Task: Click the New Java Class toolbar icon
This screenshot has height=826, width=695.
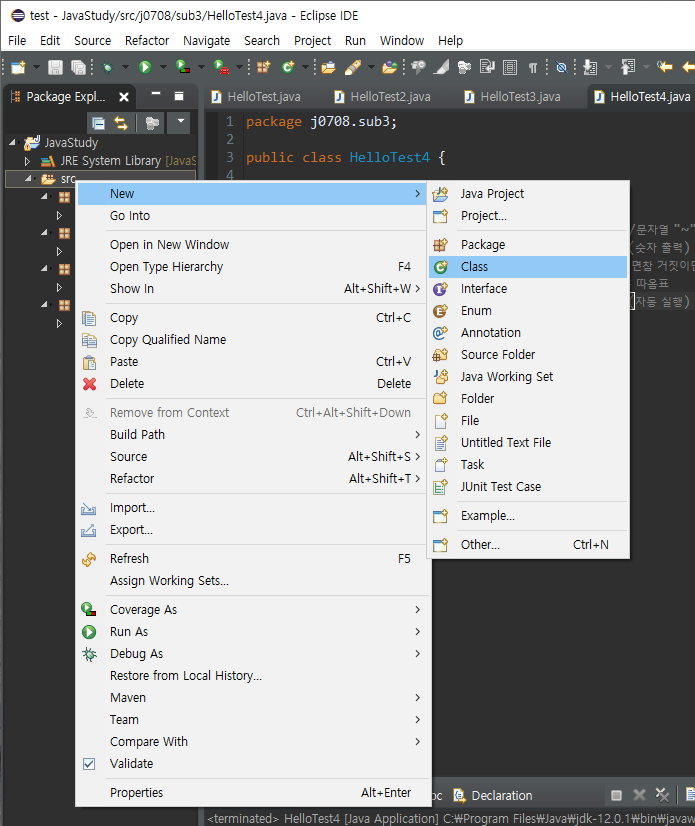Action: click(x=288, y=67)
